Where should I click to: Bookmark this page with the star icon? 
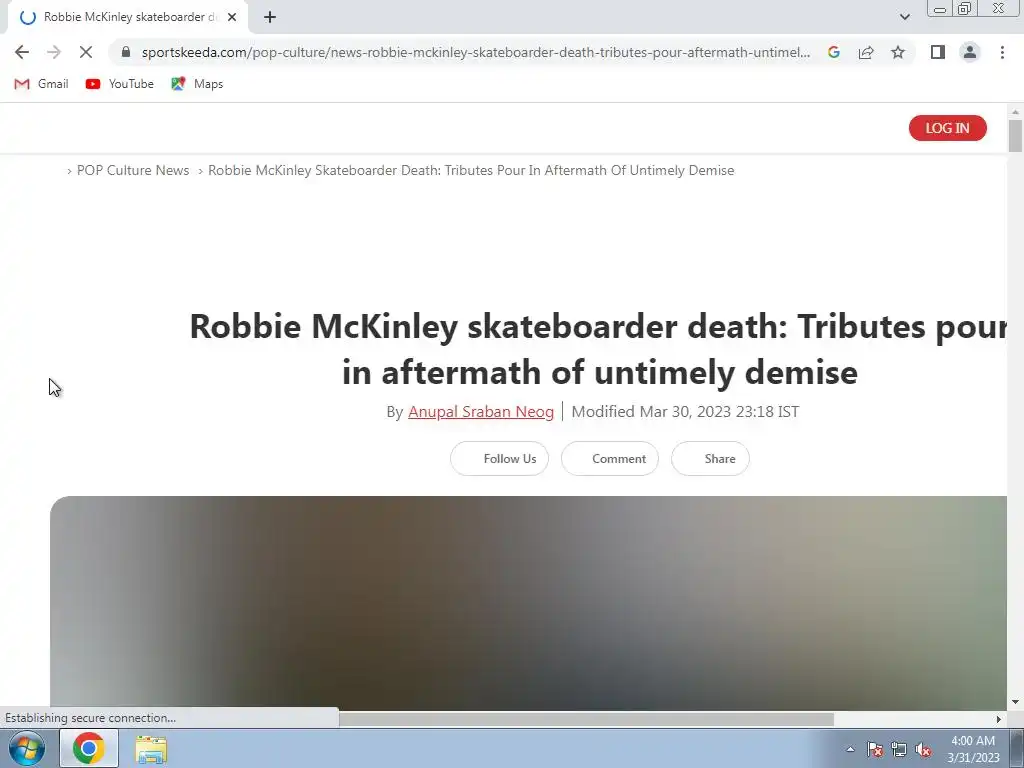898,52
